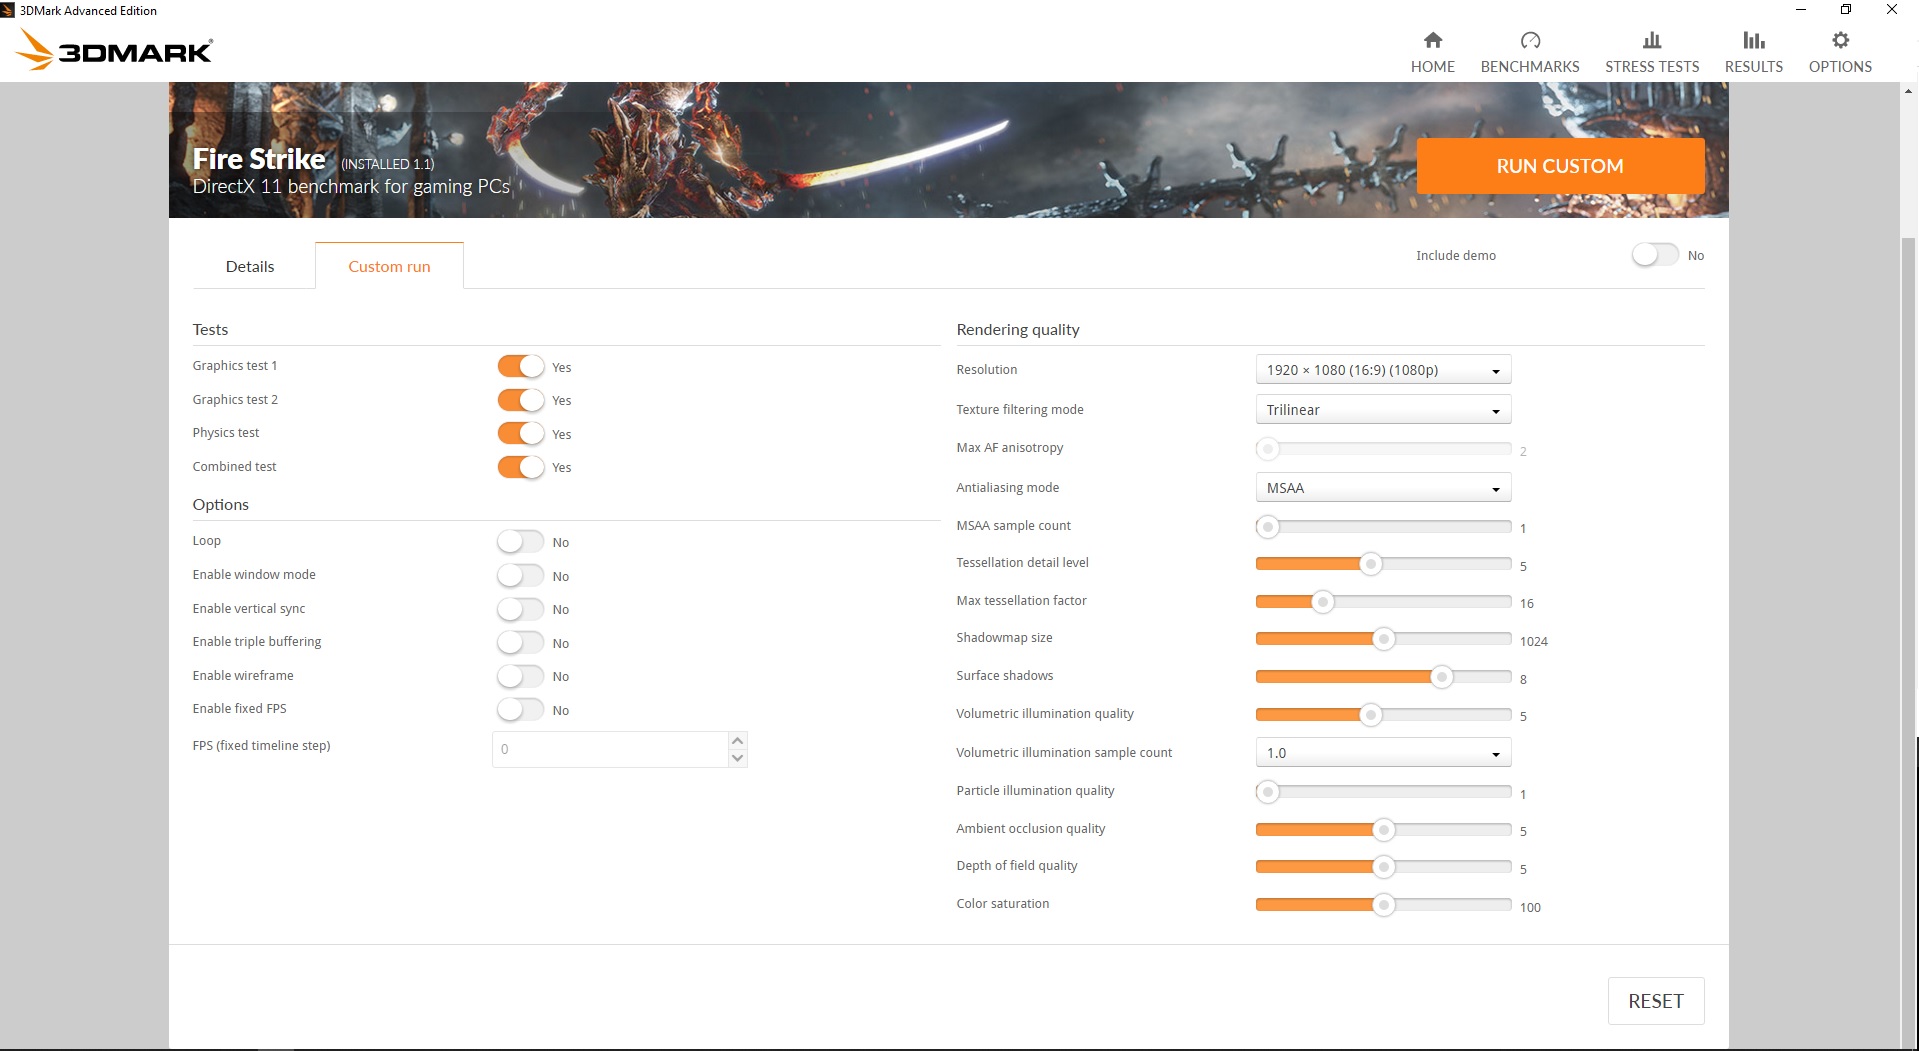Screen dimensions: 1919x1051
Task: Adjust Volumetric illumination quality slider
Action: click(1383, 715)
